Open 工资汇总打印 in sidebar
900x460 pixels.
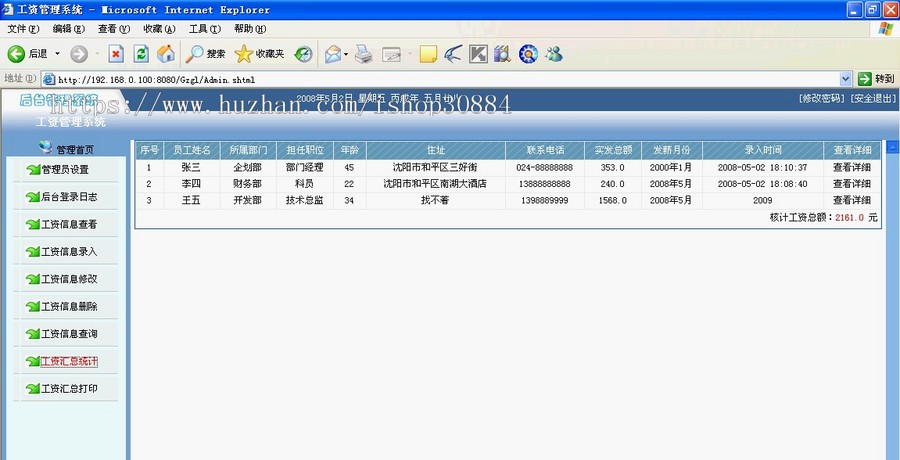[x=69, y=389]
